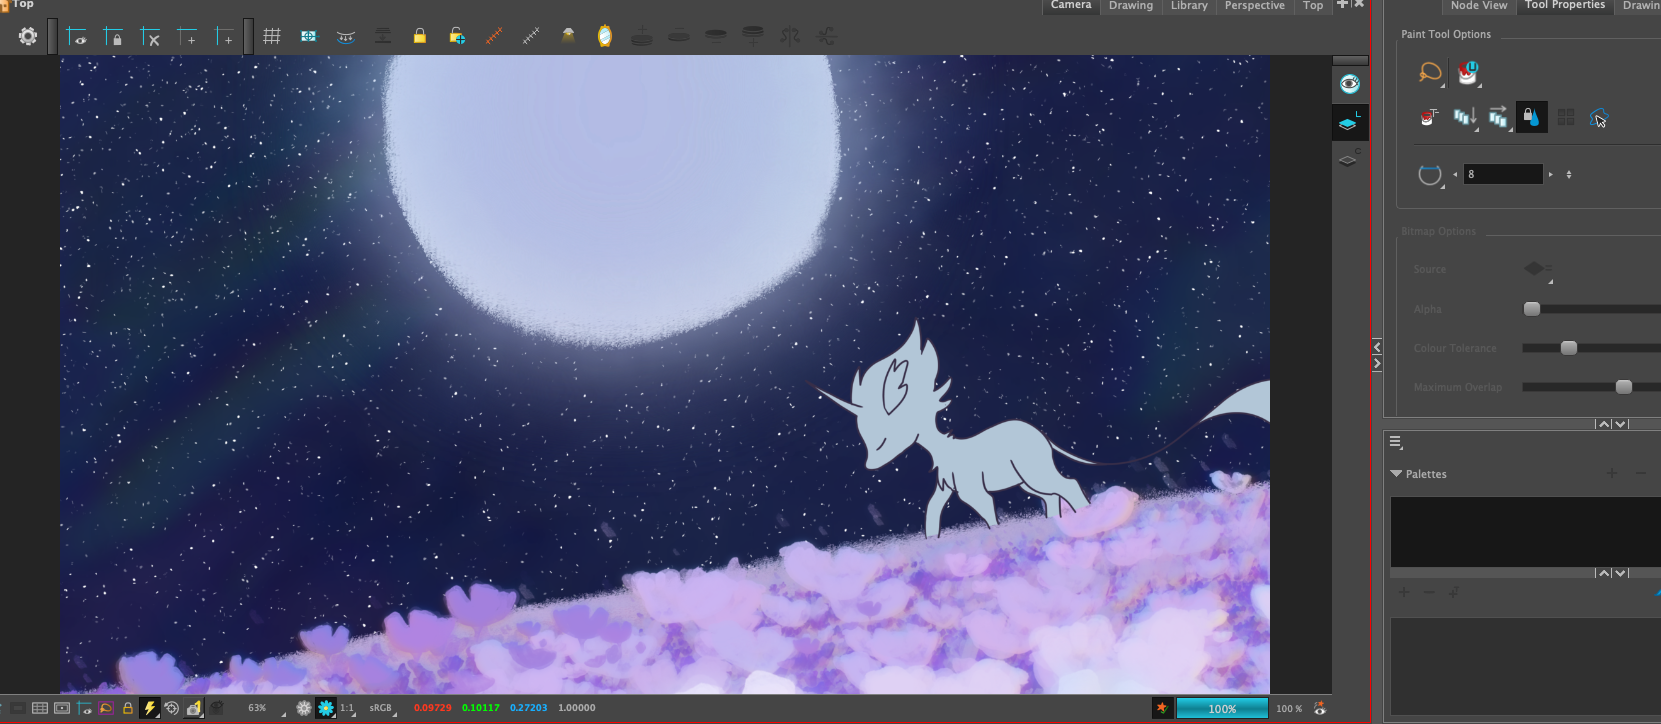Select the C colour art layer icon
This screenshot has height=724, width=1661.
pyautogui.click(x=1349, y=158)
